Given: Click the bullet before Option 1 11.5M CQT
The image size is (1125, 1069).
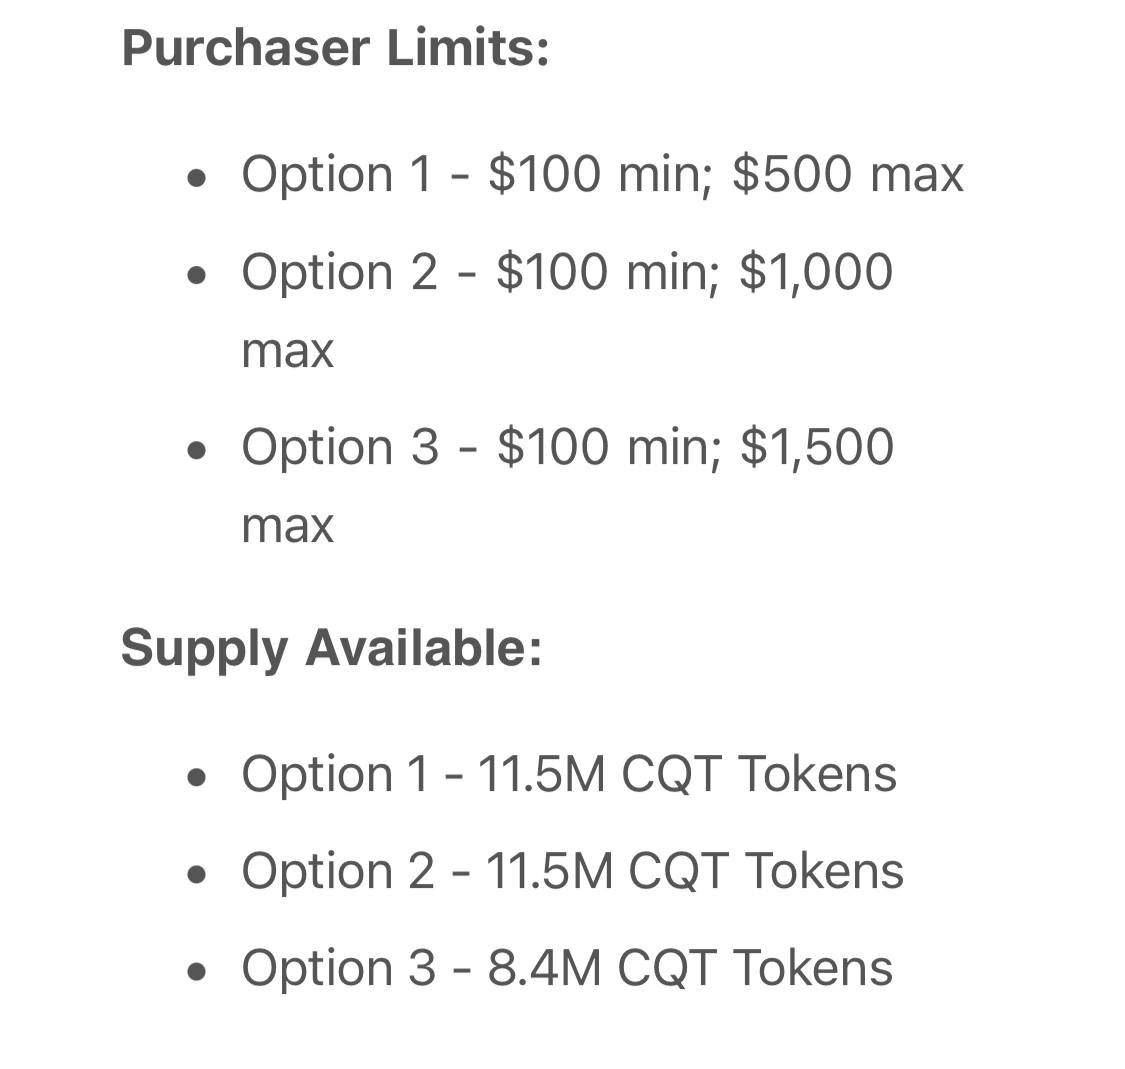Looking at the screenshot, I should click(x=196, y=777).
